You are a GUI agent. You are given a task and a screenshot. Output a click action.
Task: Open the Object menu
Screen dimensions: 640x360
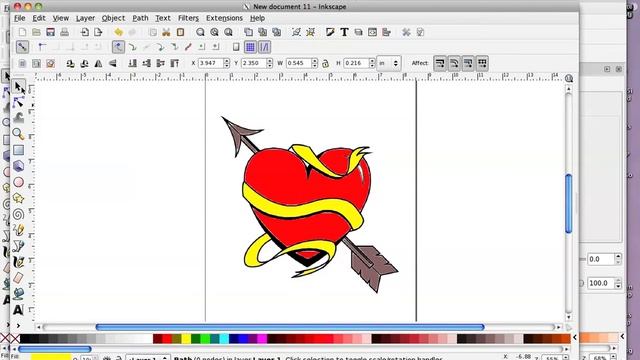[113, 18]
